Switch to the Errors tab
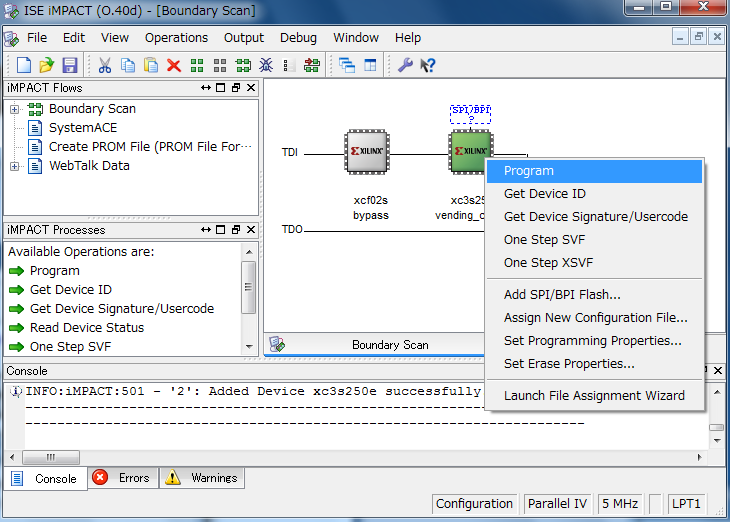 123,478
